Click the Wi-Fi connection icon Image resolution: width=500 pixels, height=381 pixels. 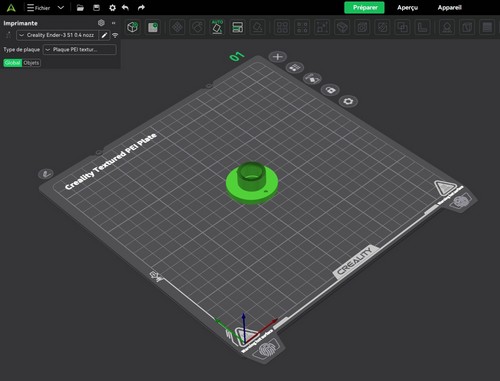pos(115,35)
